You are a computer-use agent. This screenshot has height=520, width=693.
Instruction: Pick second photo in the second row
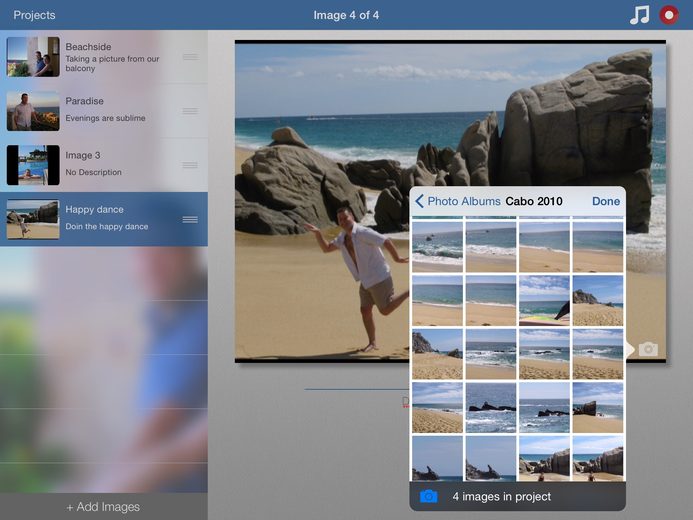coord(491,300)
